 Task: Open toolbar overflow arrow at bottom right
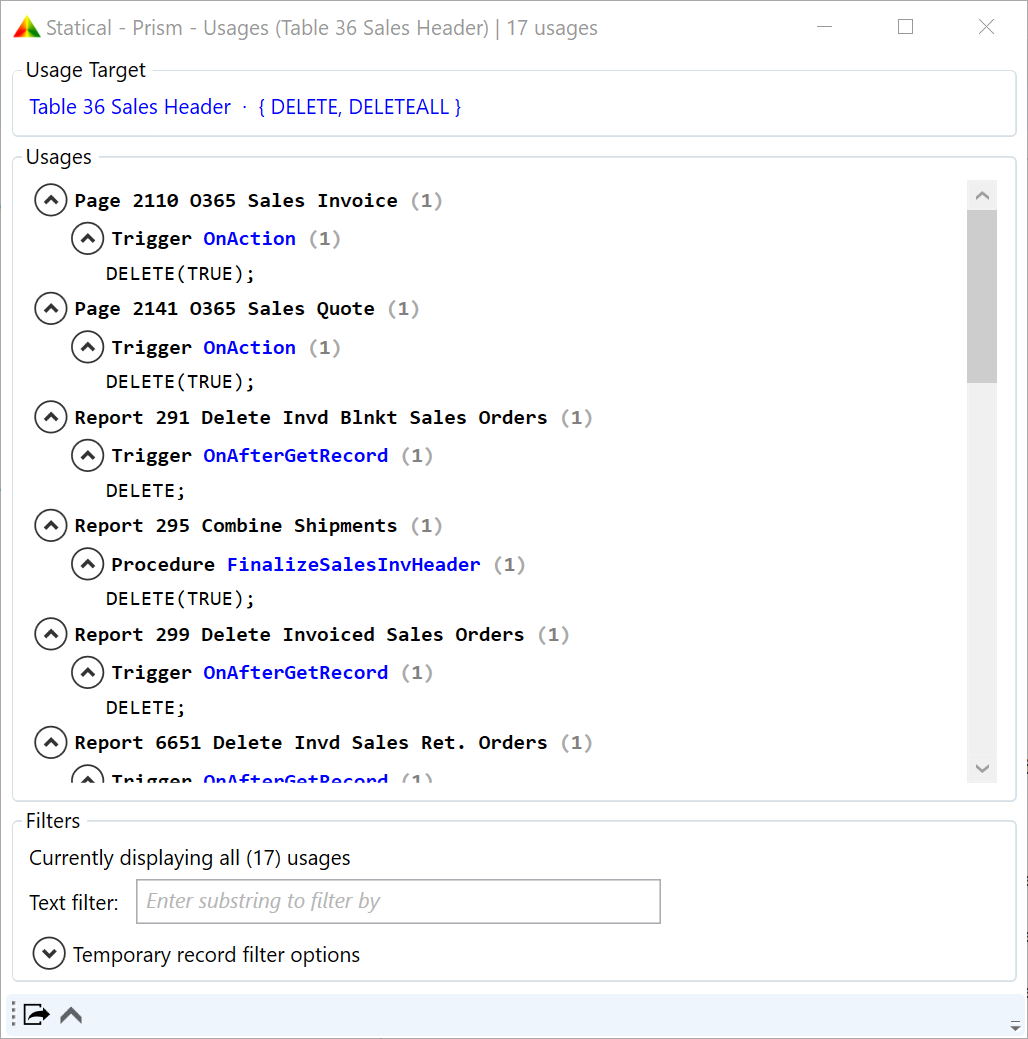[x=1015, y=1024]
